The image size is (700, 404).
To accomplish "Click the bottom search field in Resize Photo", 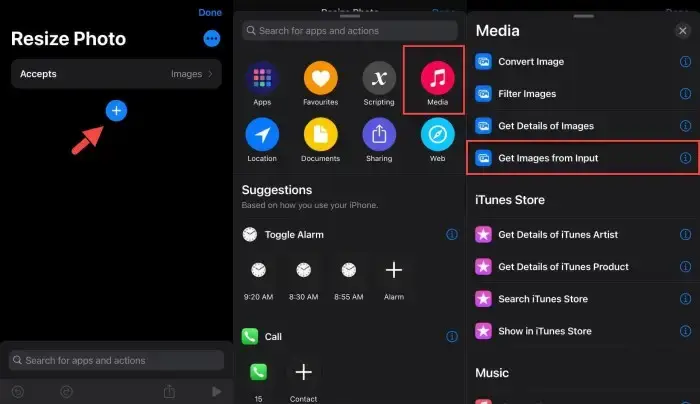I will pos(116,360).
